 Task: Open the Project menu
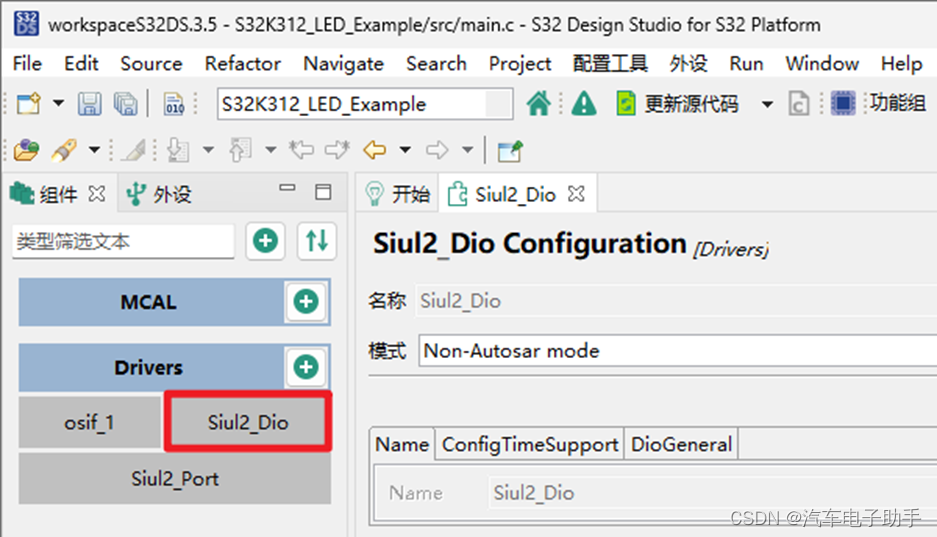point(520,63)
